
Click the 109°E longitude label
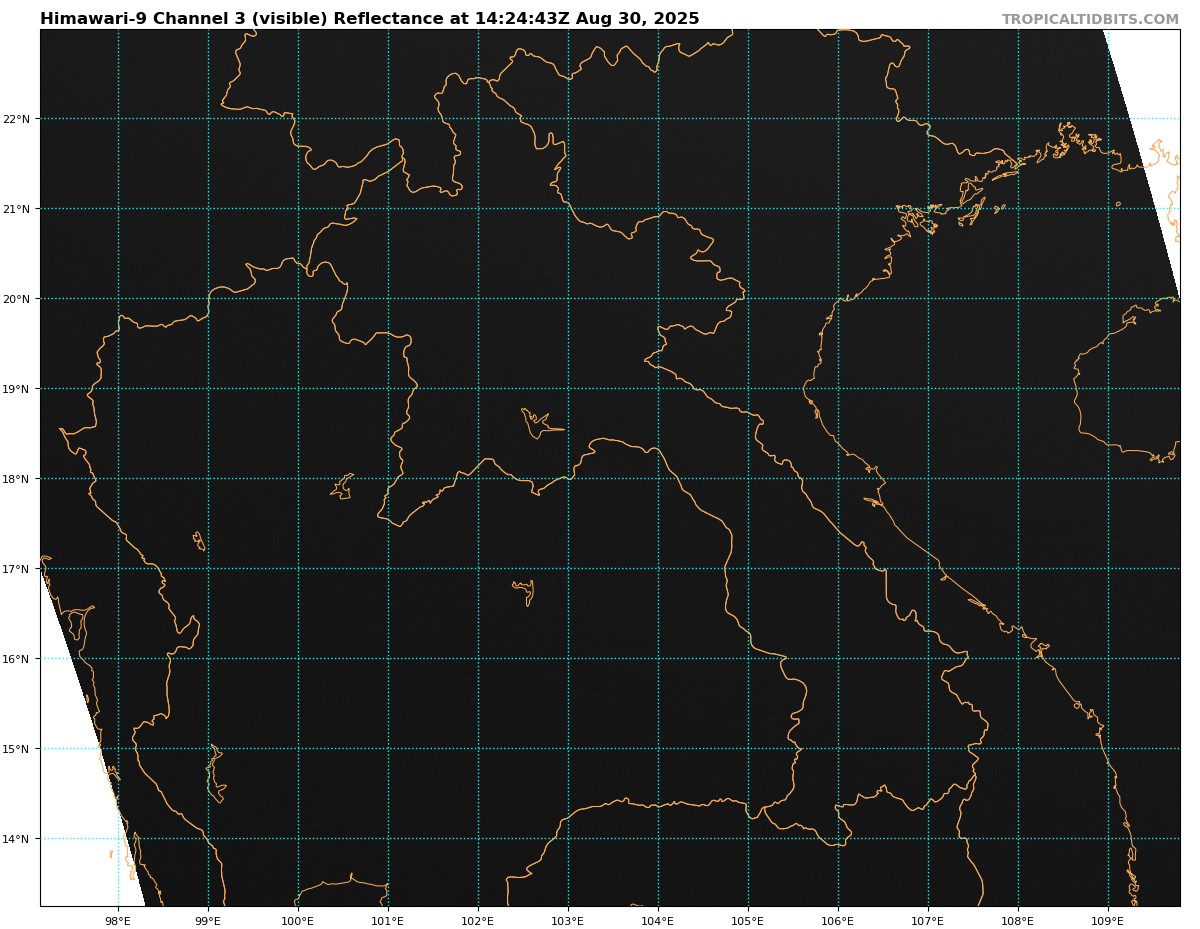(x=1108, y=920)
